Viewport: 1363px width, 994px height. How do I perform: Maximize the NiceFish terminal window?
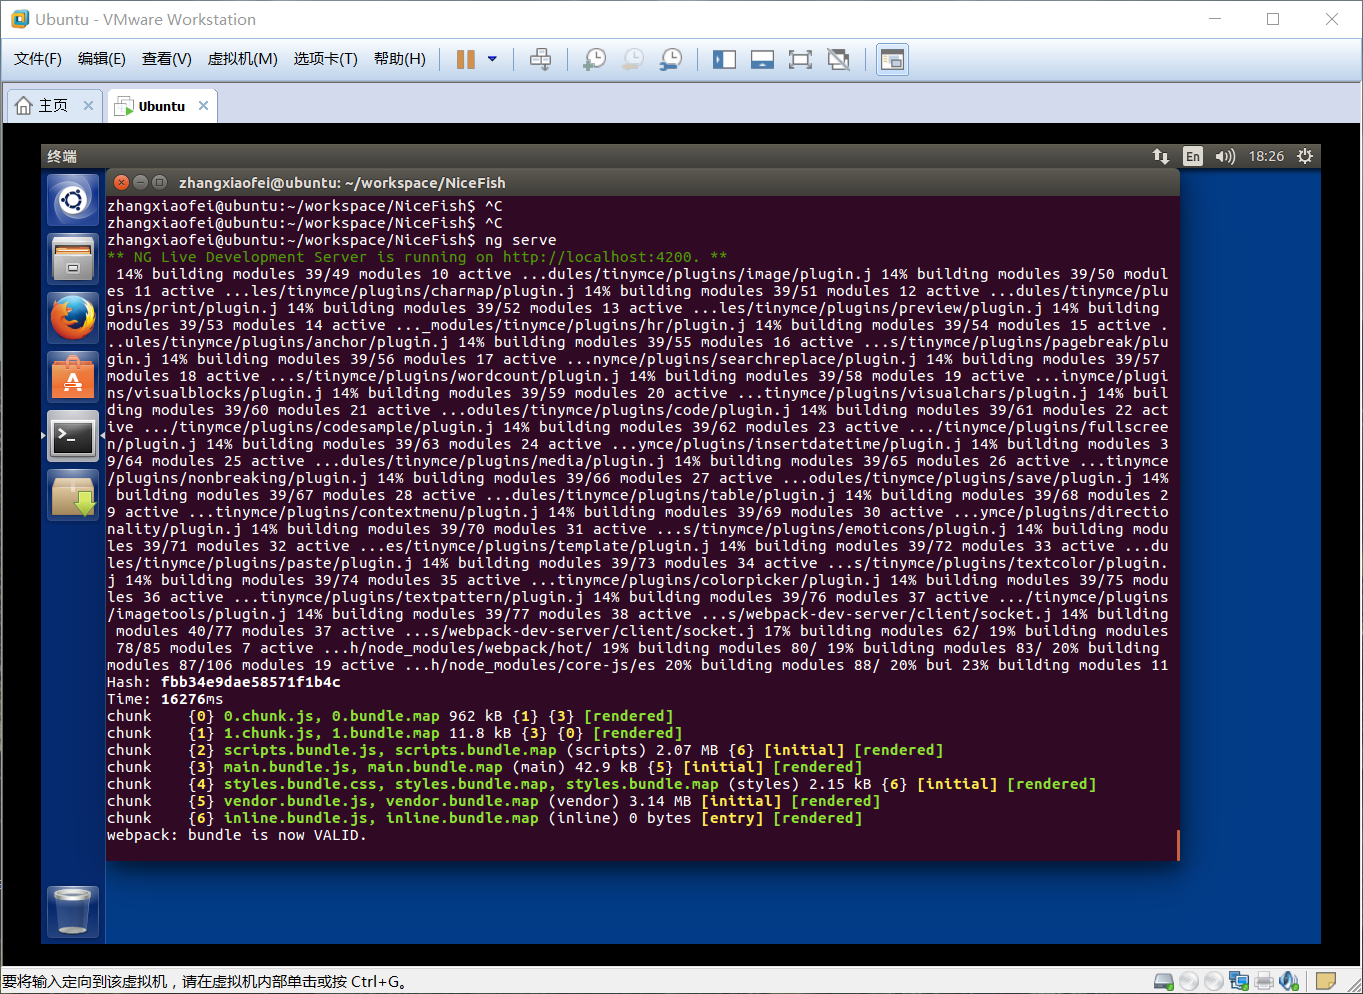click(x=158, y=182)
